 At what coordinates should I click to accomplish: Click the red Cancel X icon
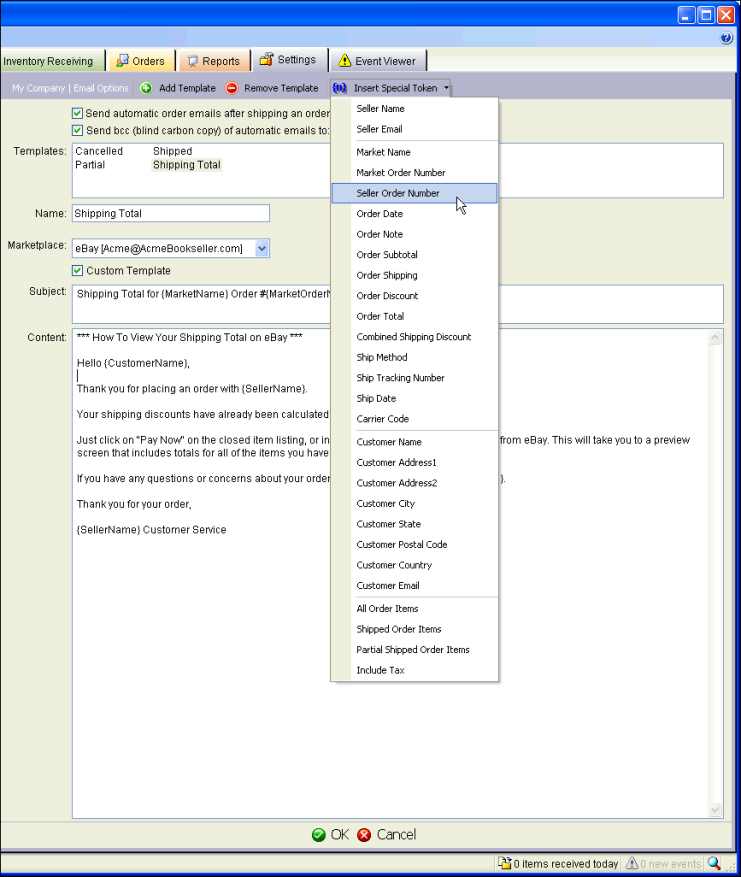(364, 834)
